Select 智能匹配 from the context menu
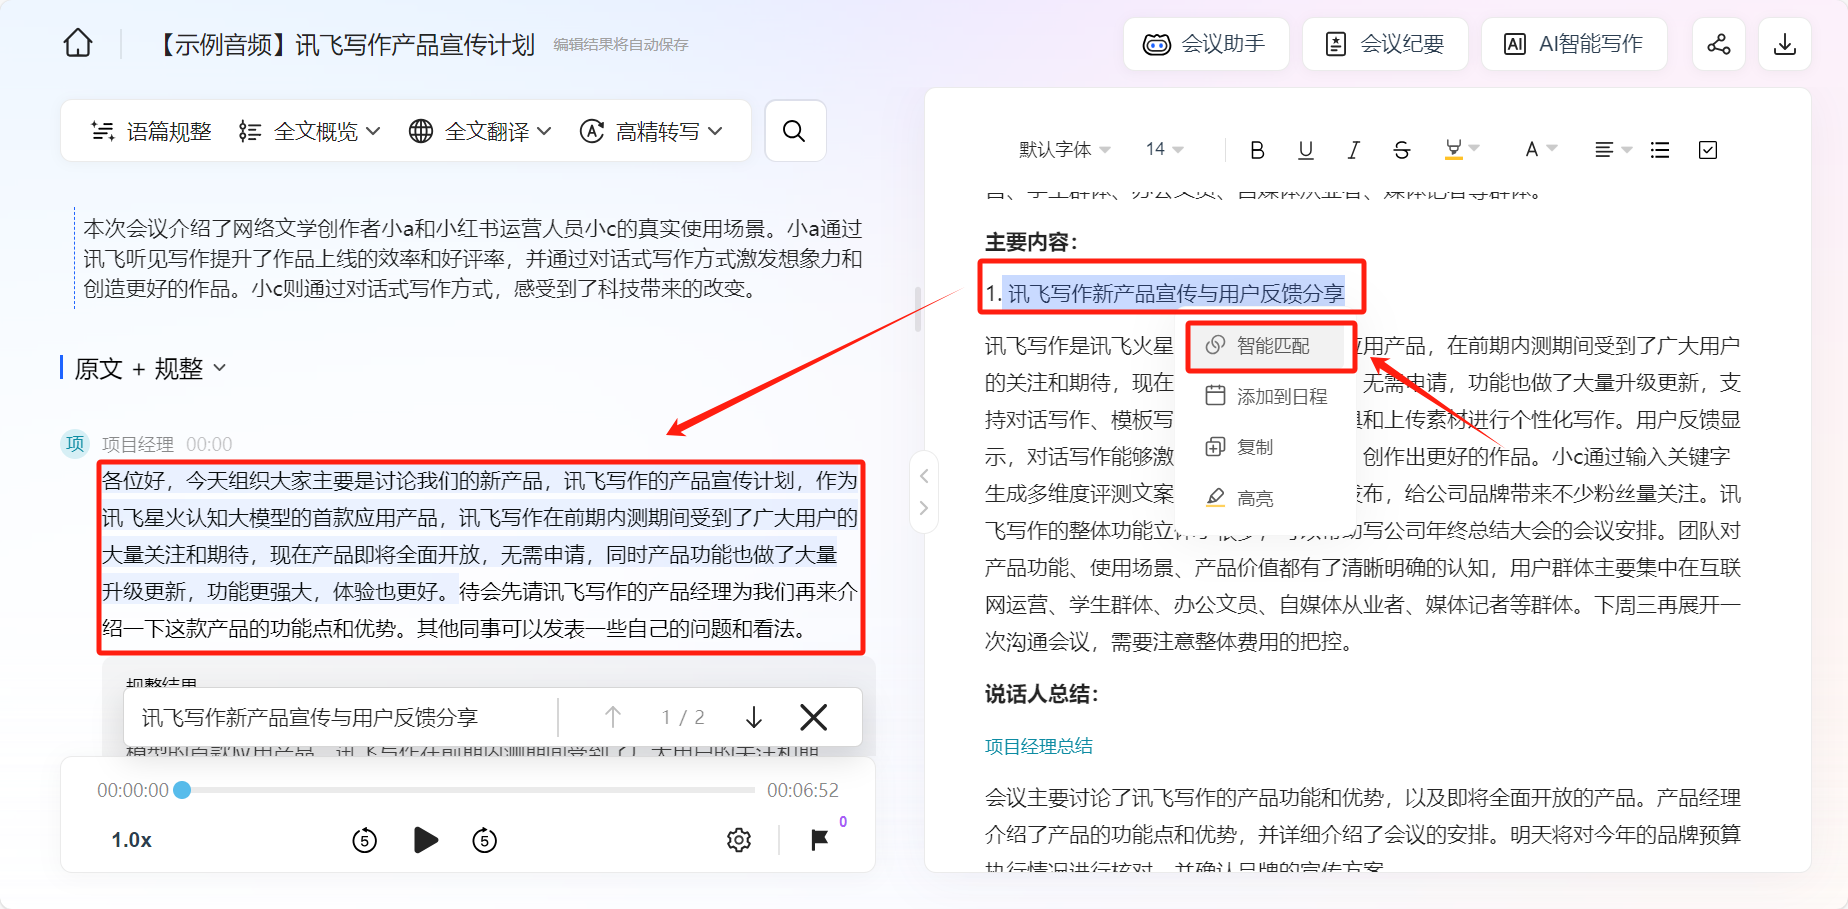 pyautogui.click(x=1271, y=346)
